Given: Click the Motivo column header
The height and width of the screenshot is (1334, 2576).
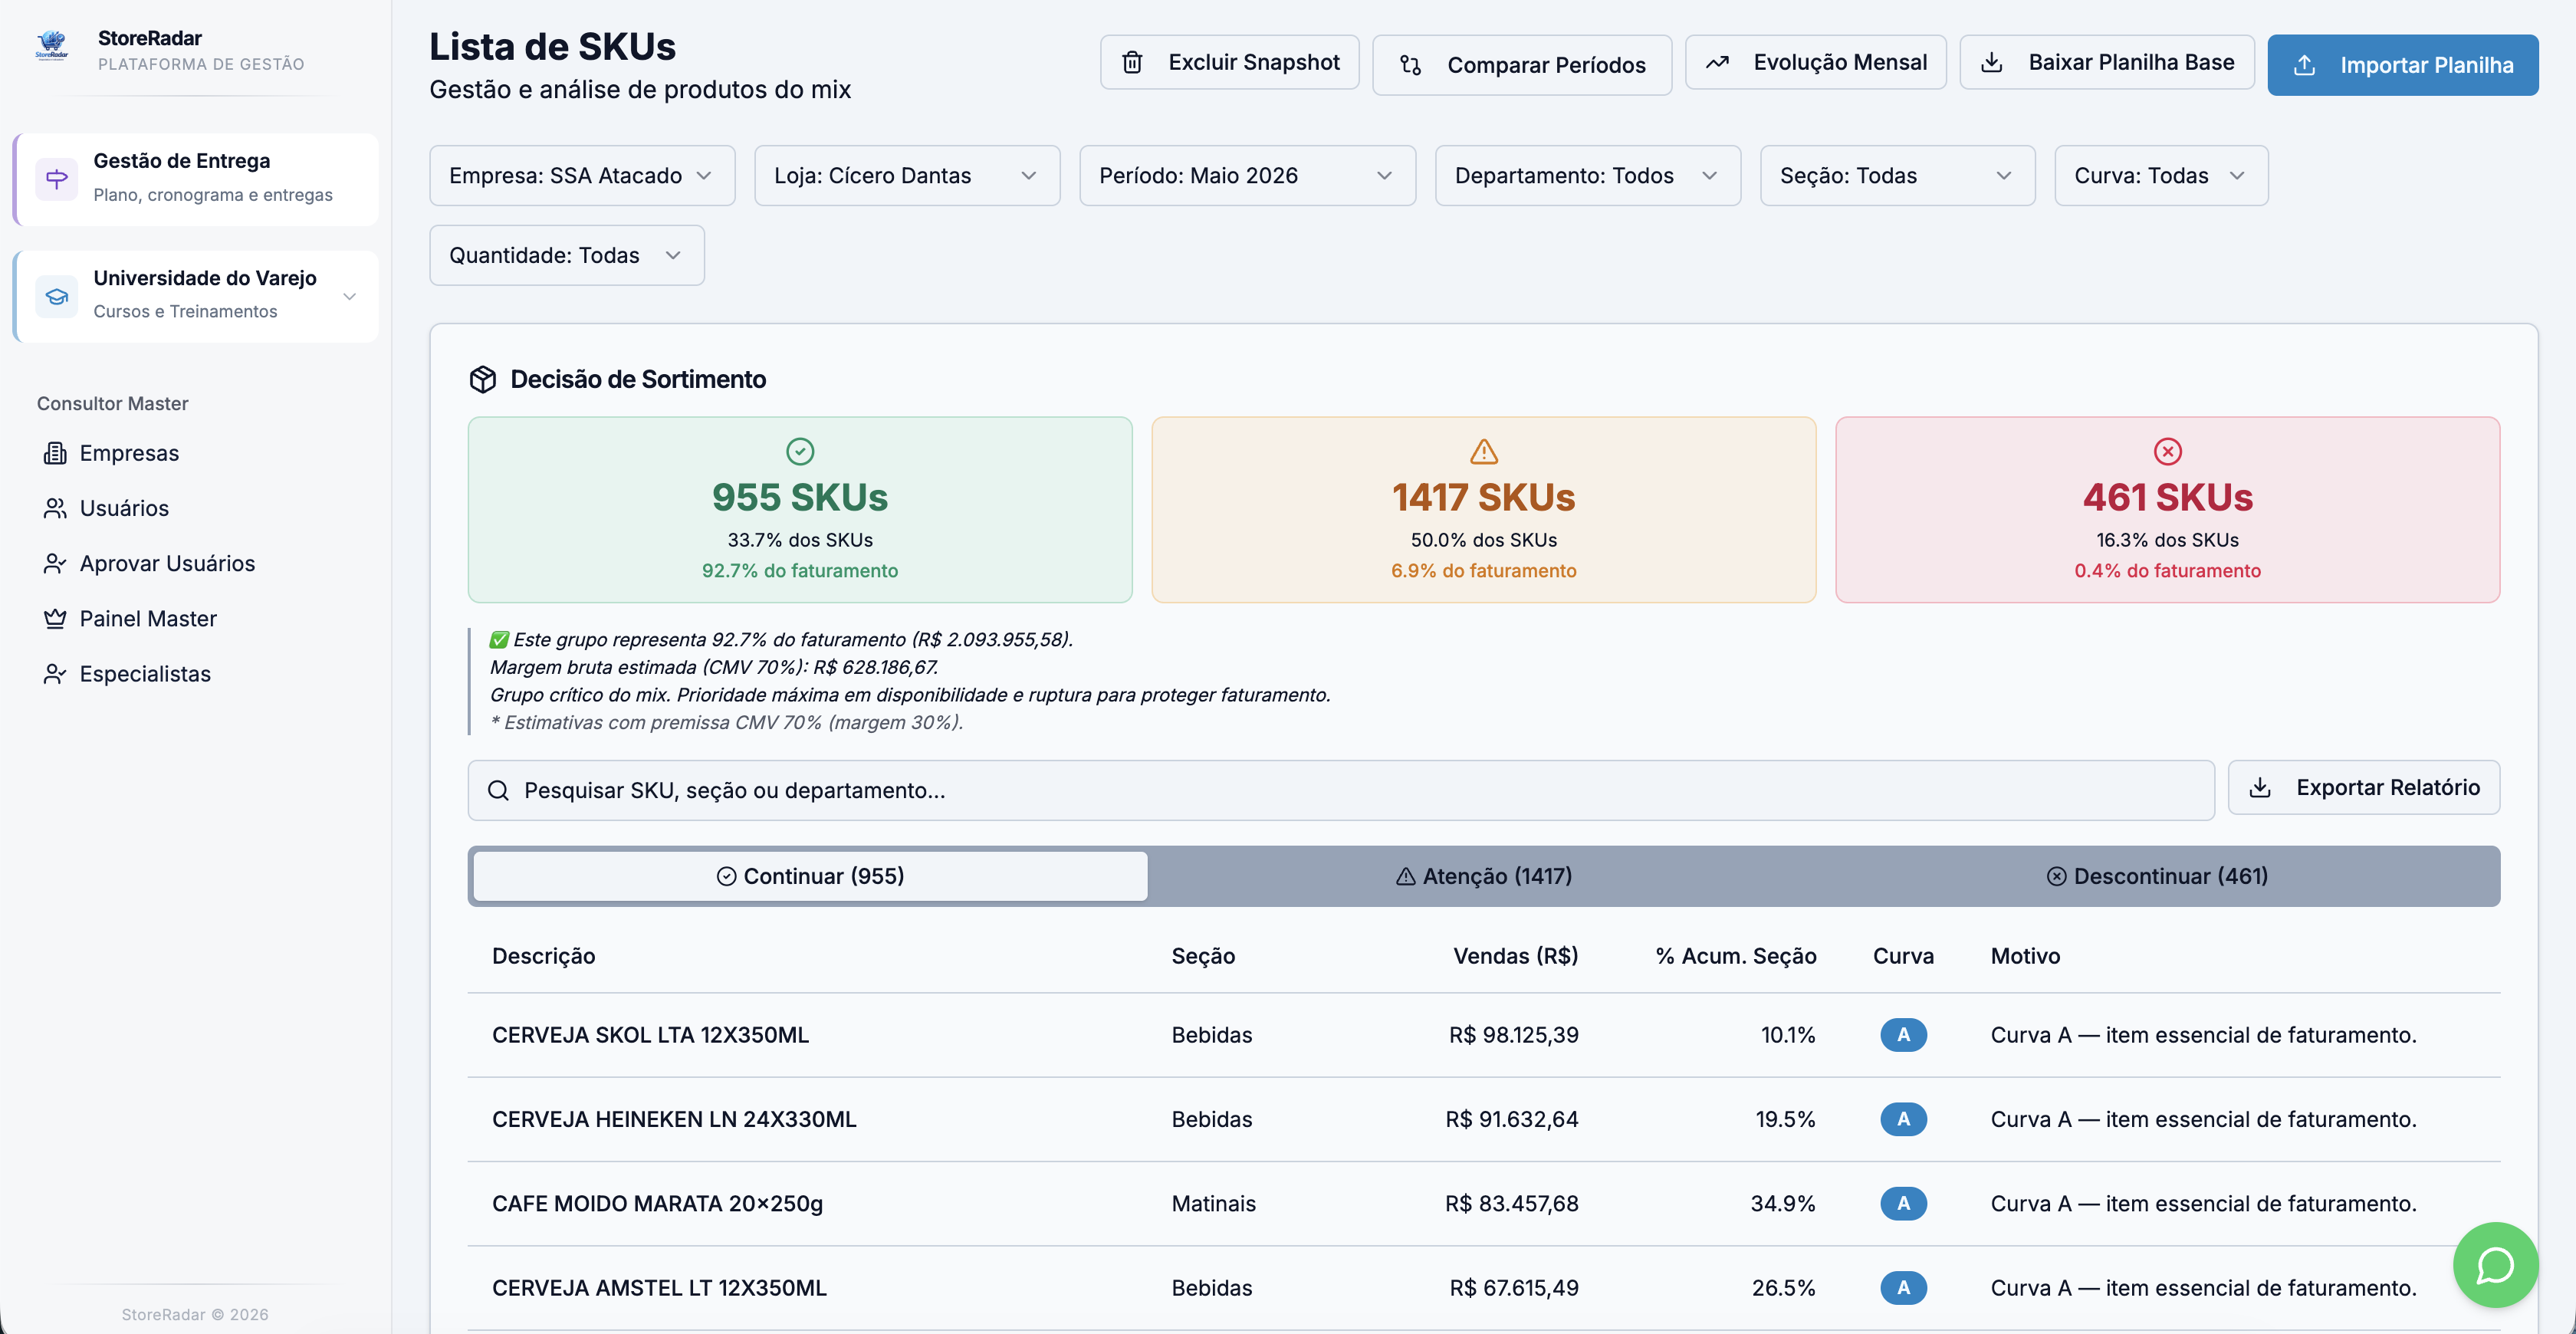Looking at the screenshot, I should [x=2025, y=955].
